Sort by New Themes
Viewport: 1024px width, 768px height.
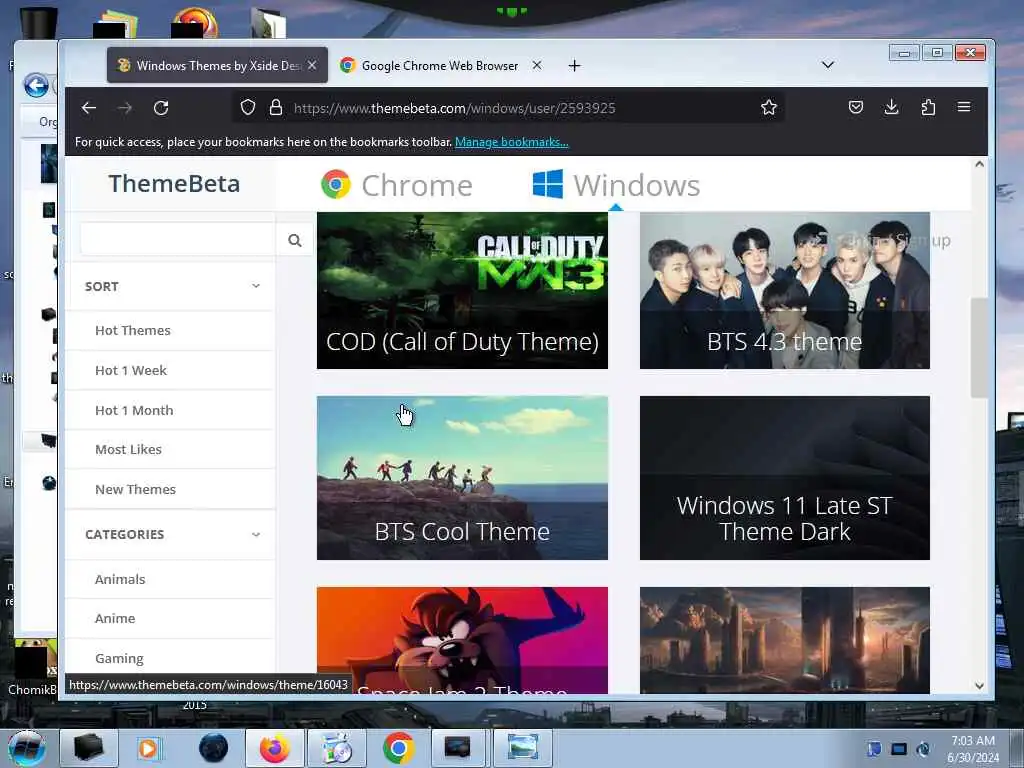tap(135, 489)
